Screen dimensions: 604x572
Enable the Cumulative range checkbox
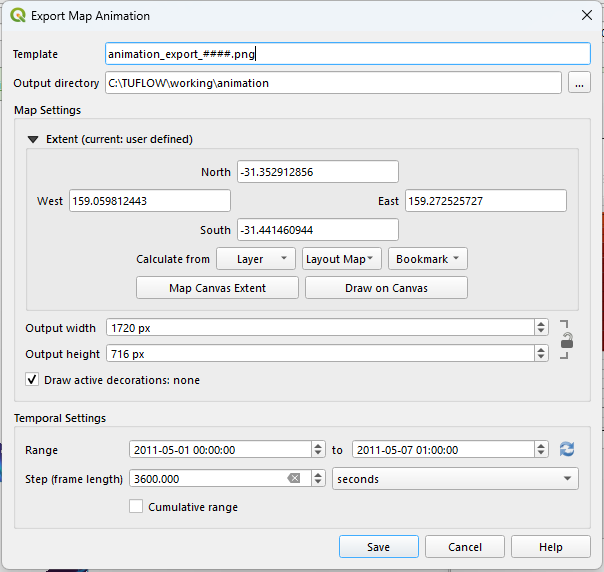click(137, 507)
